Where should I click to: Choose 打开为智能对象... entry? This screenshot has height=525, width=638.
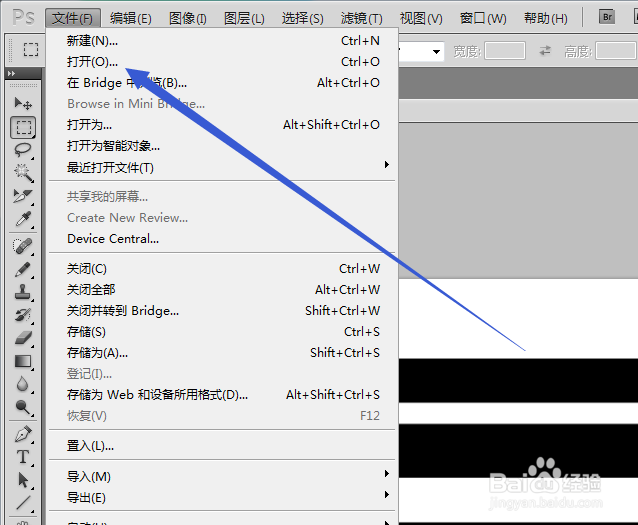pyautogui.click(x=222, y=146)
